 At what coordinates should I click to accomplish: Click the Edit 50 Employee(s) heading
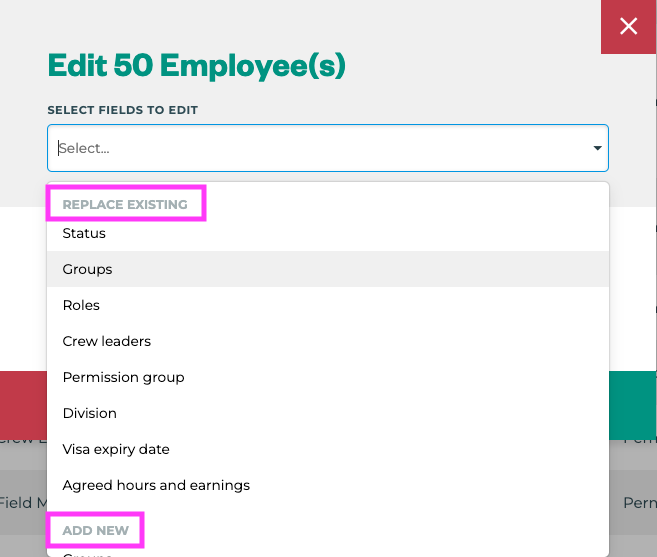coord(196,66)
